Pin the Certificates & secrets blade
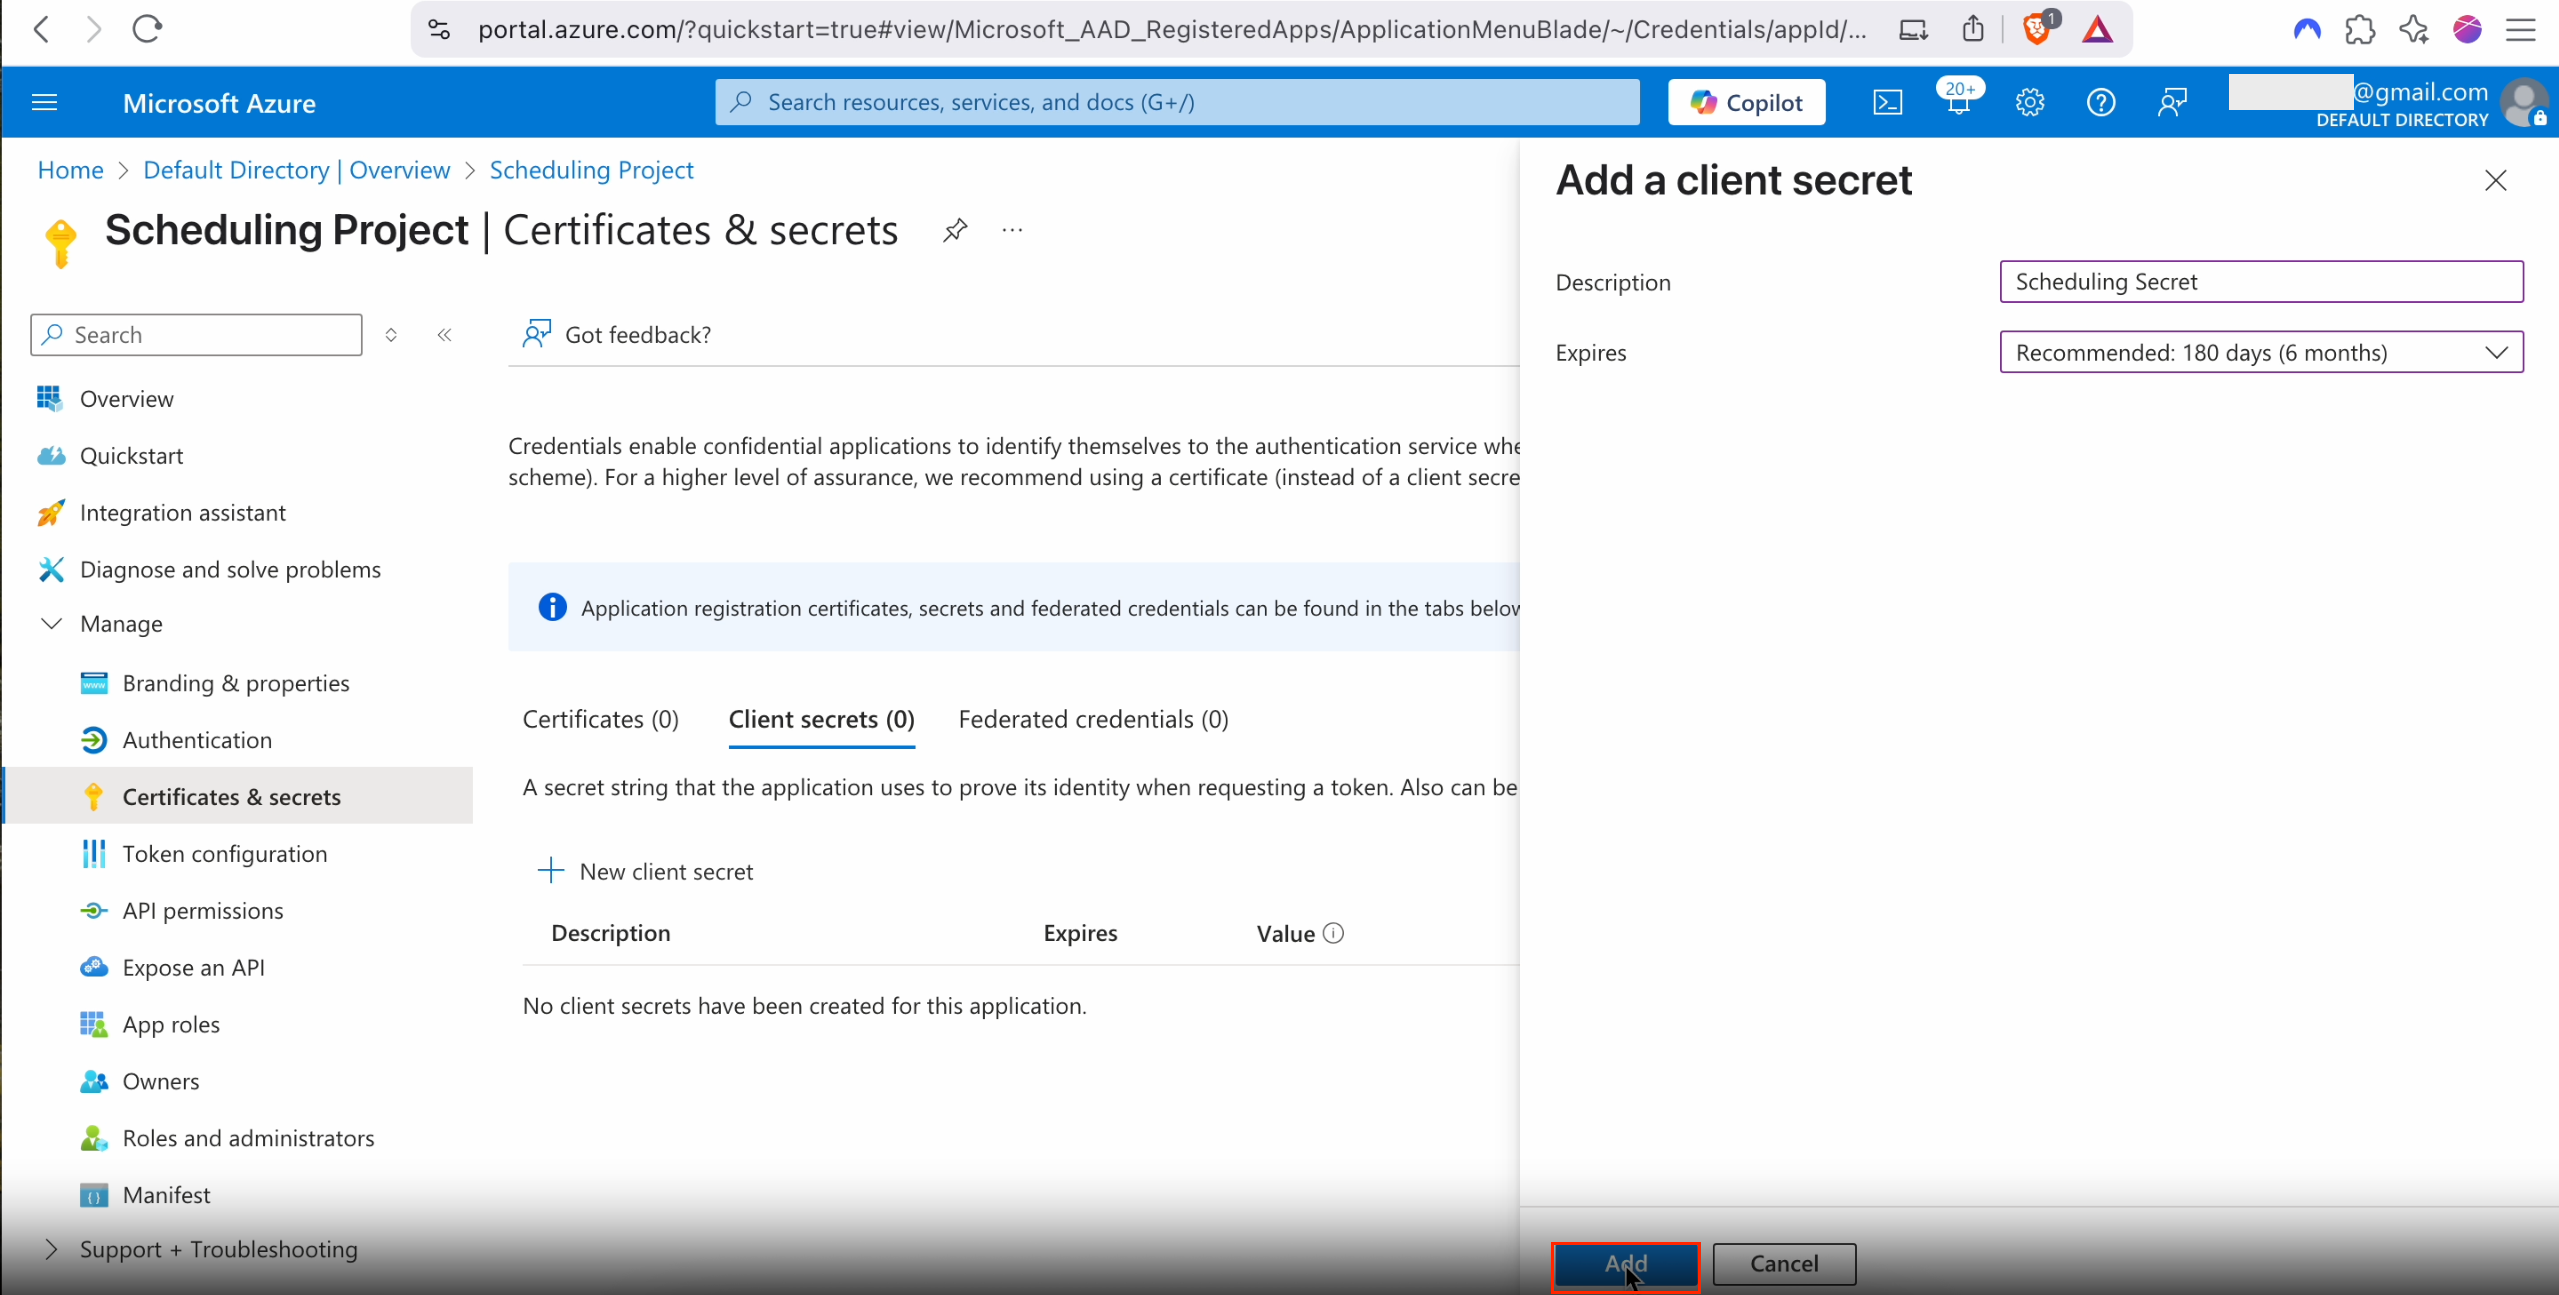 click(x=955, y=230)
